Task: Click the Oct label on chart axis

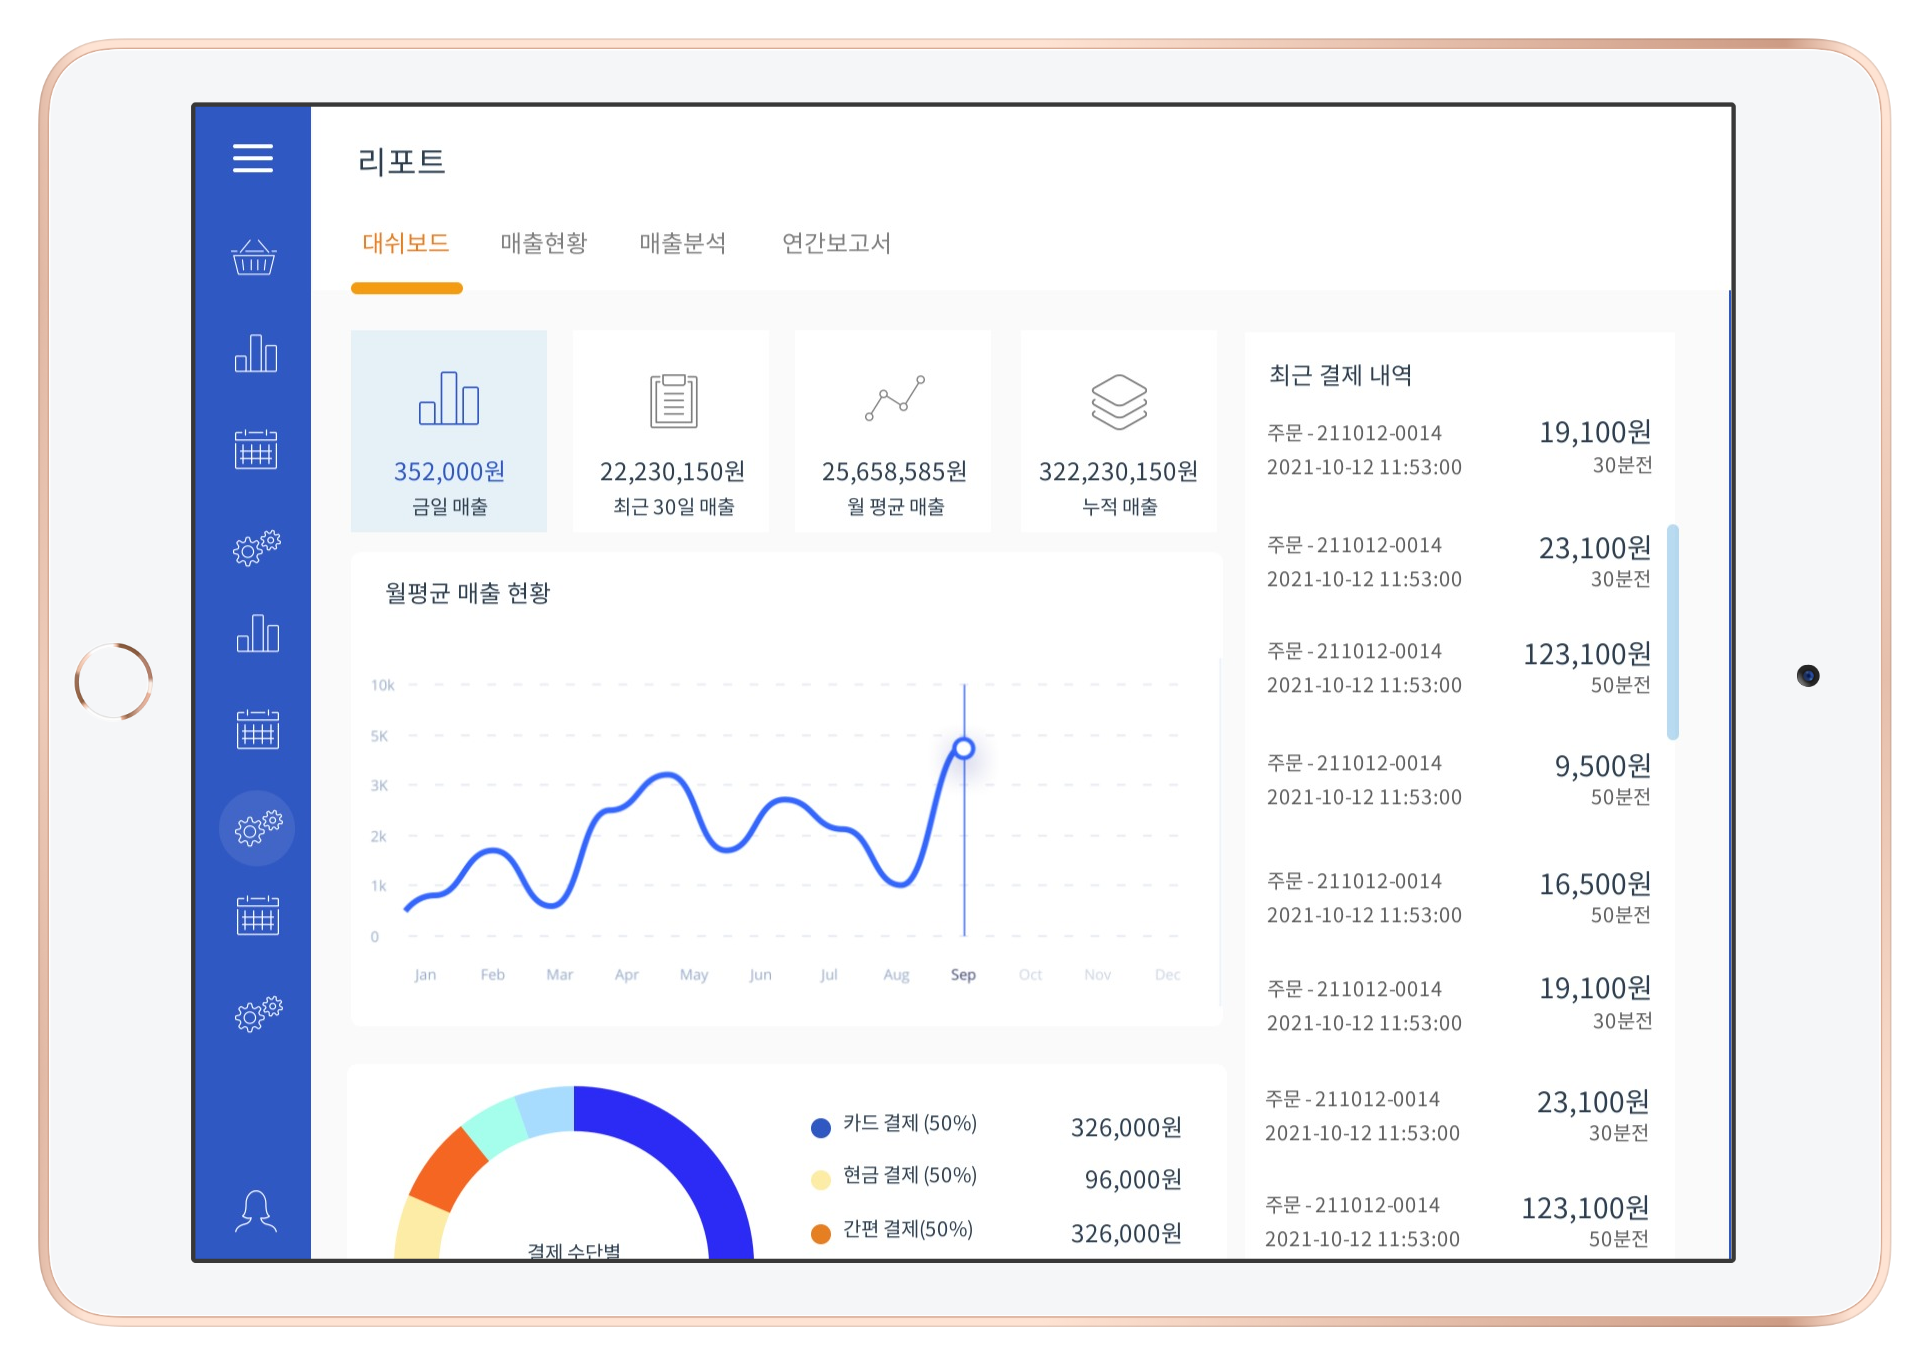Action: click(1030, 974)
